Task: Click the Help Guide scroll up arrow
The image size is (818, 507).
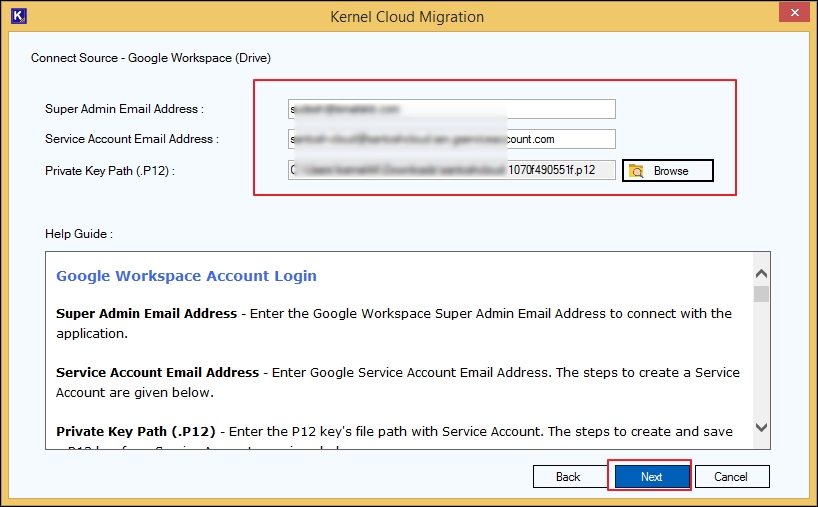Action: click(762, 274)
